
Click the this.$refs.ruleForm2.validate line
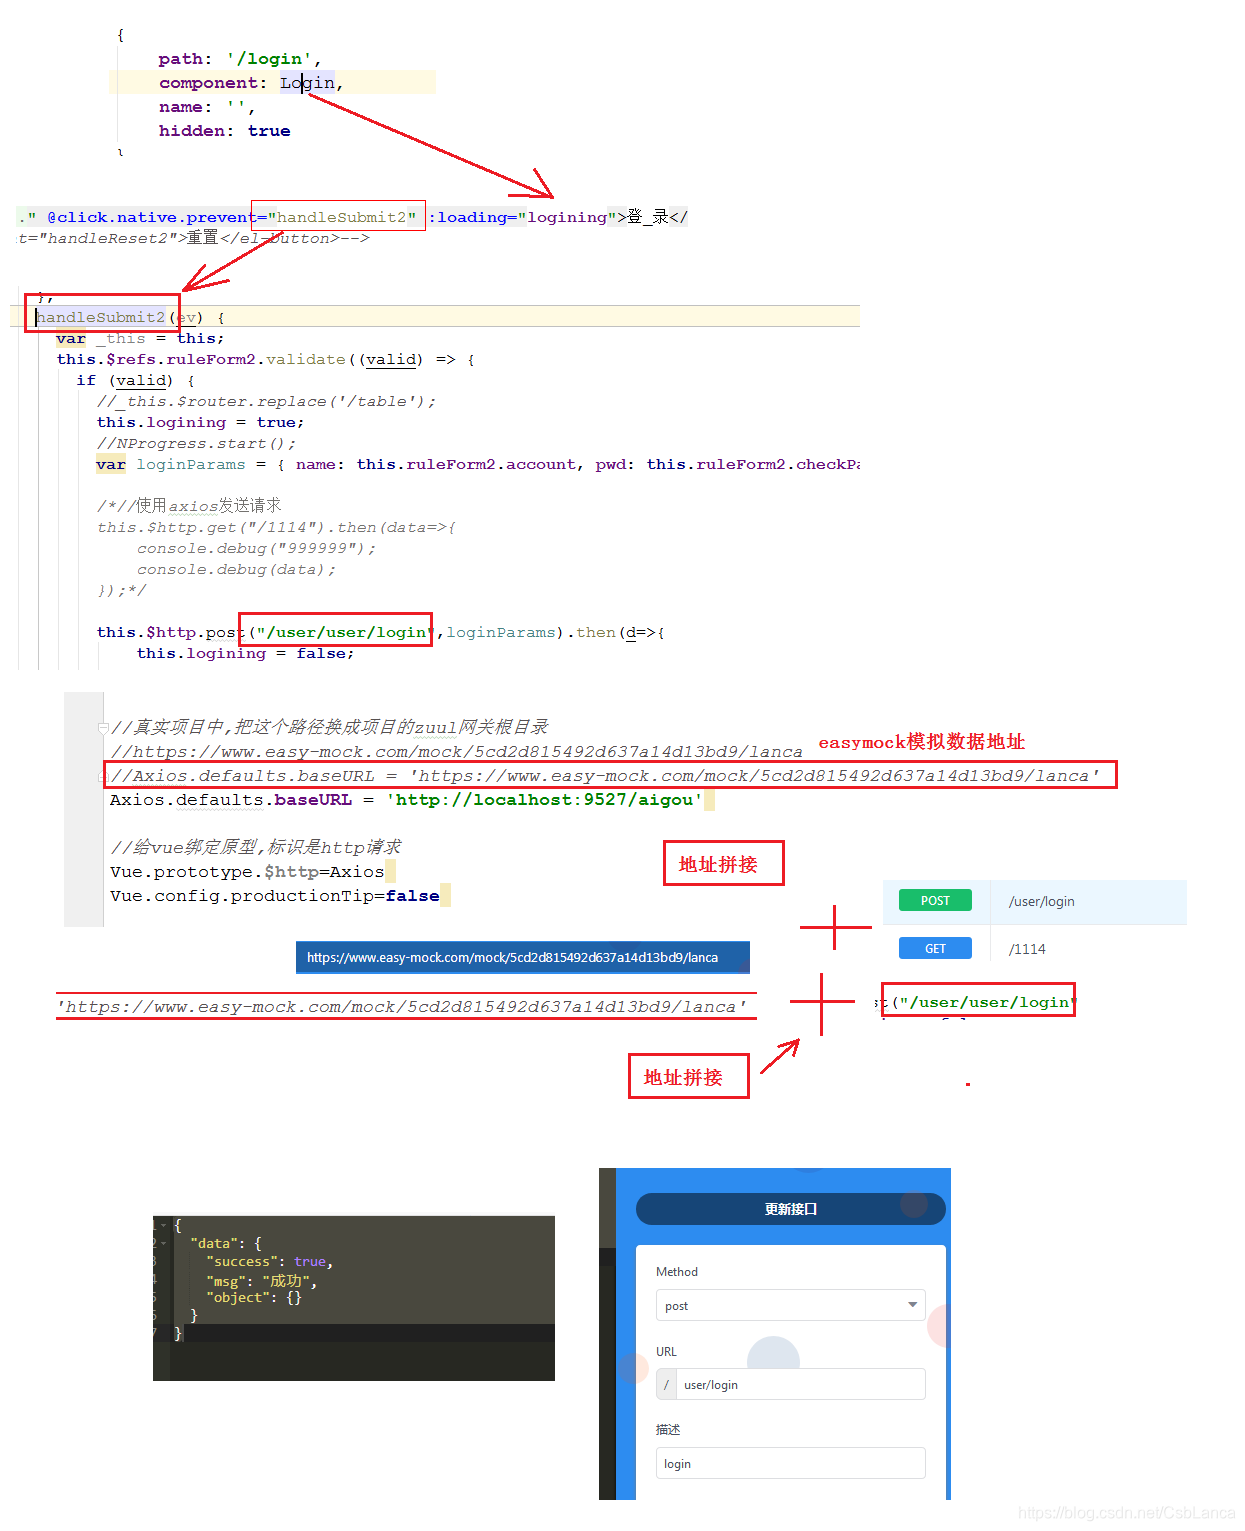tap(265, 359)
